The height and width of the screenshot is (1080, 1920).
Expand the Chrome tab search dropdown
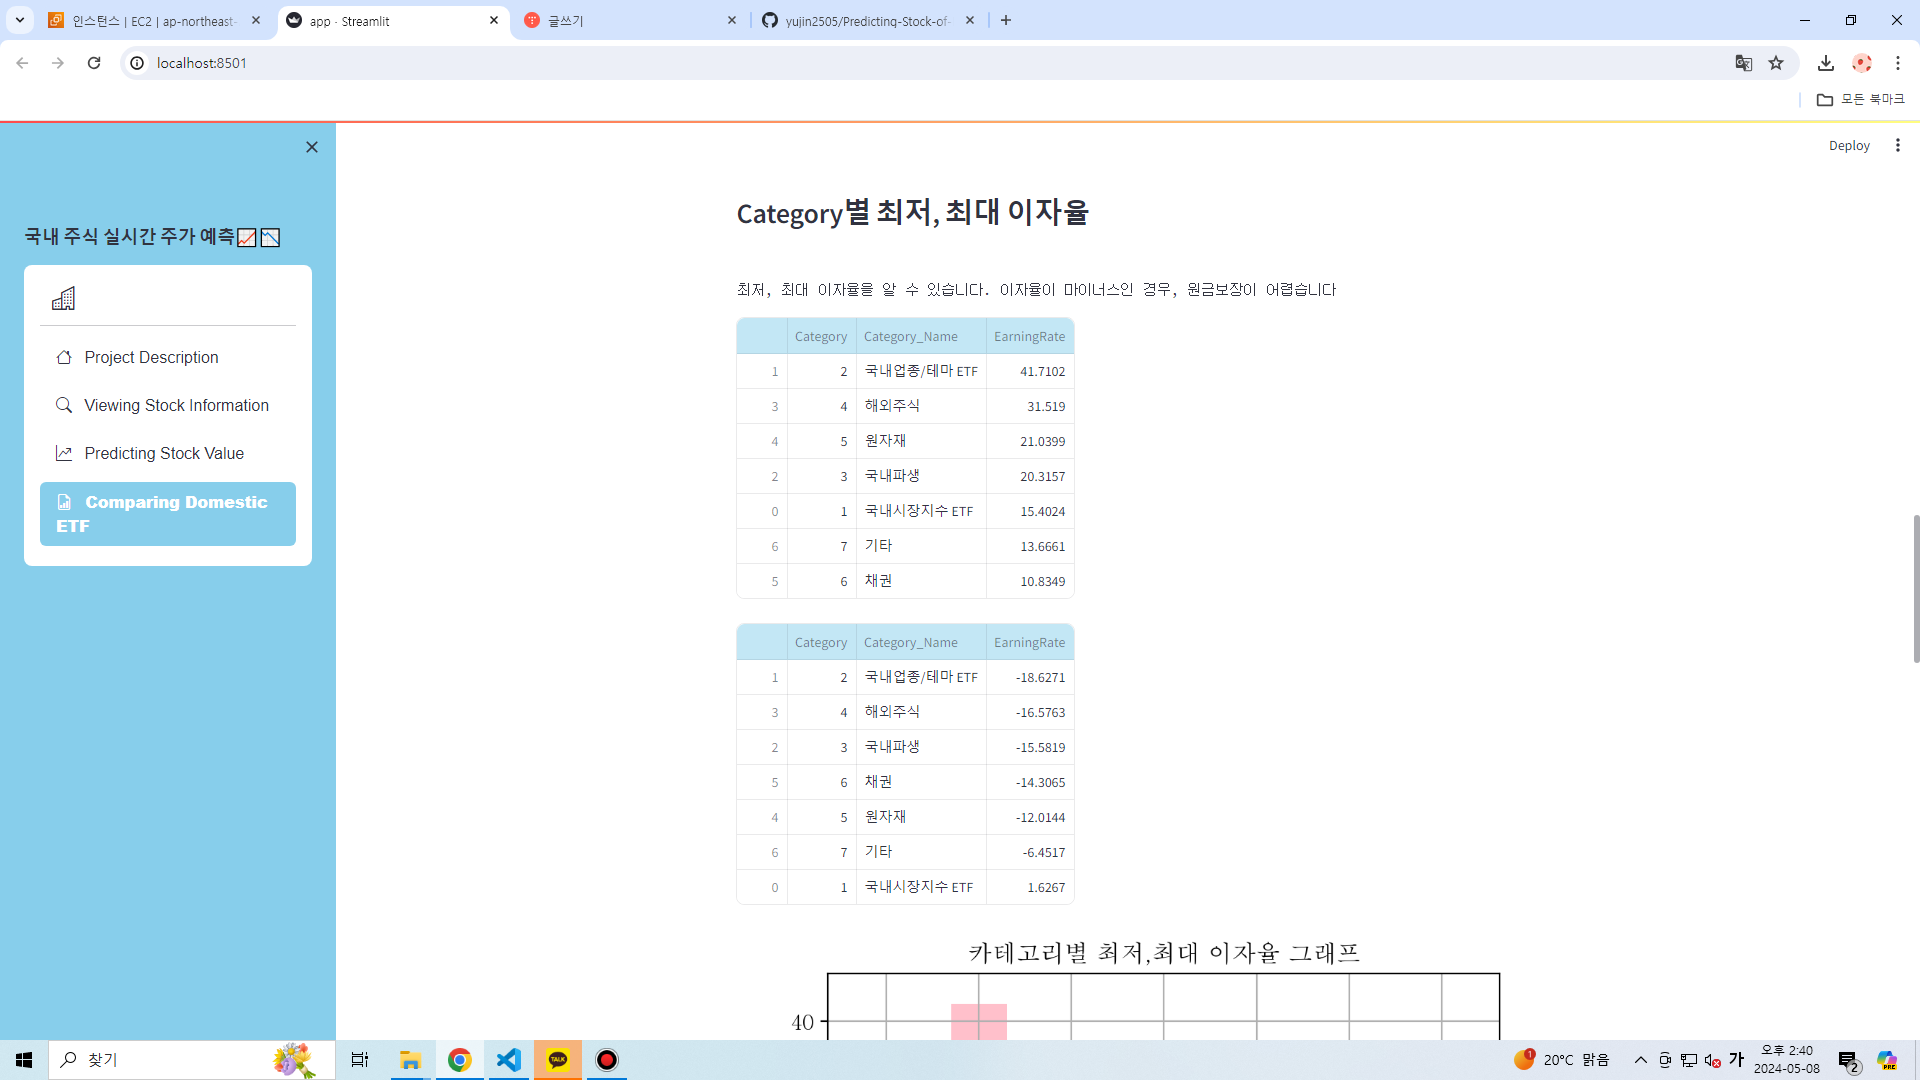point(20,20)
